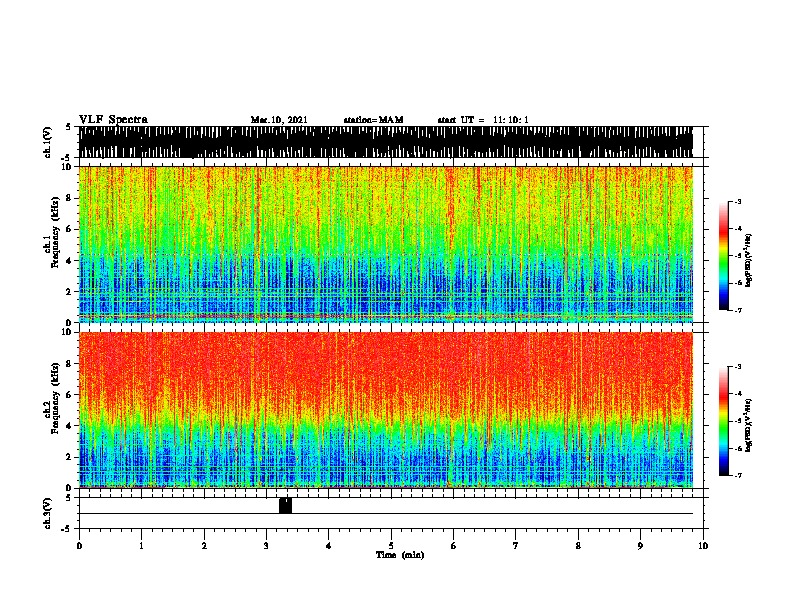Click the 'start UT = 11:10:1' label

(483, 120)
